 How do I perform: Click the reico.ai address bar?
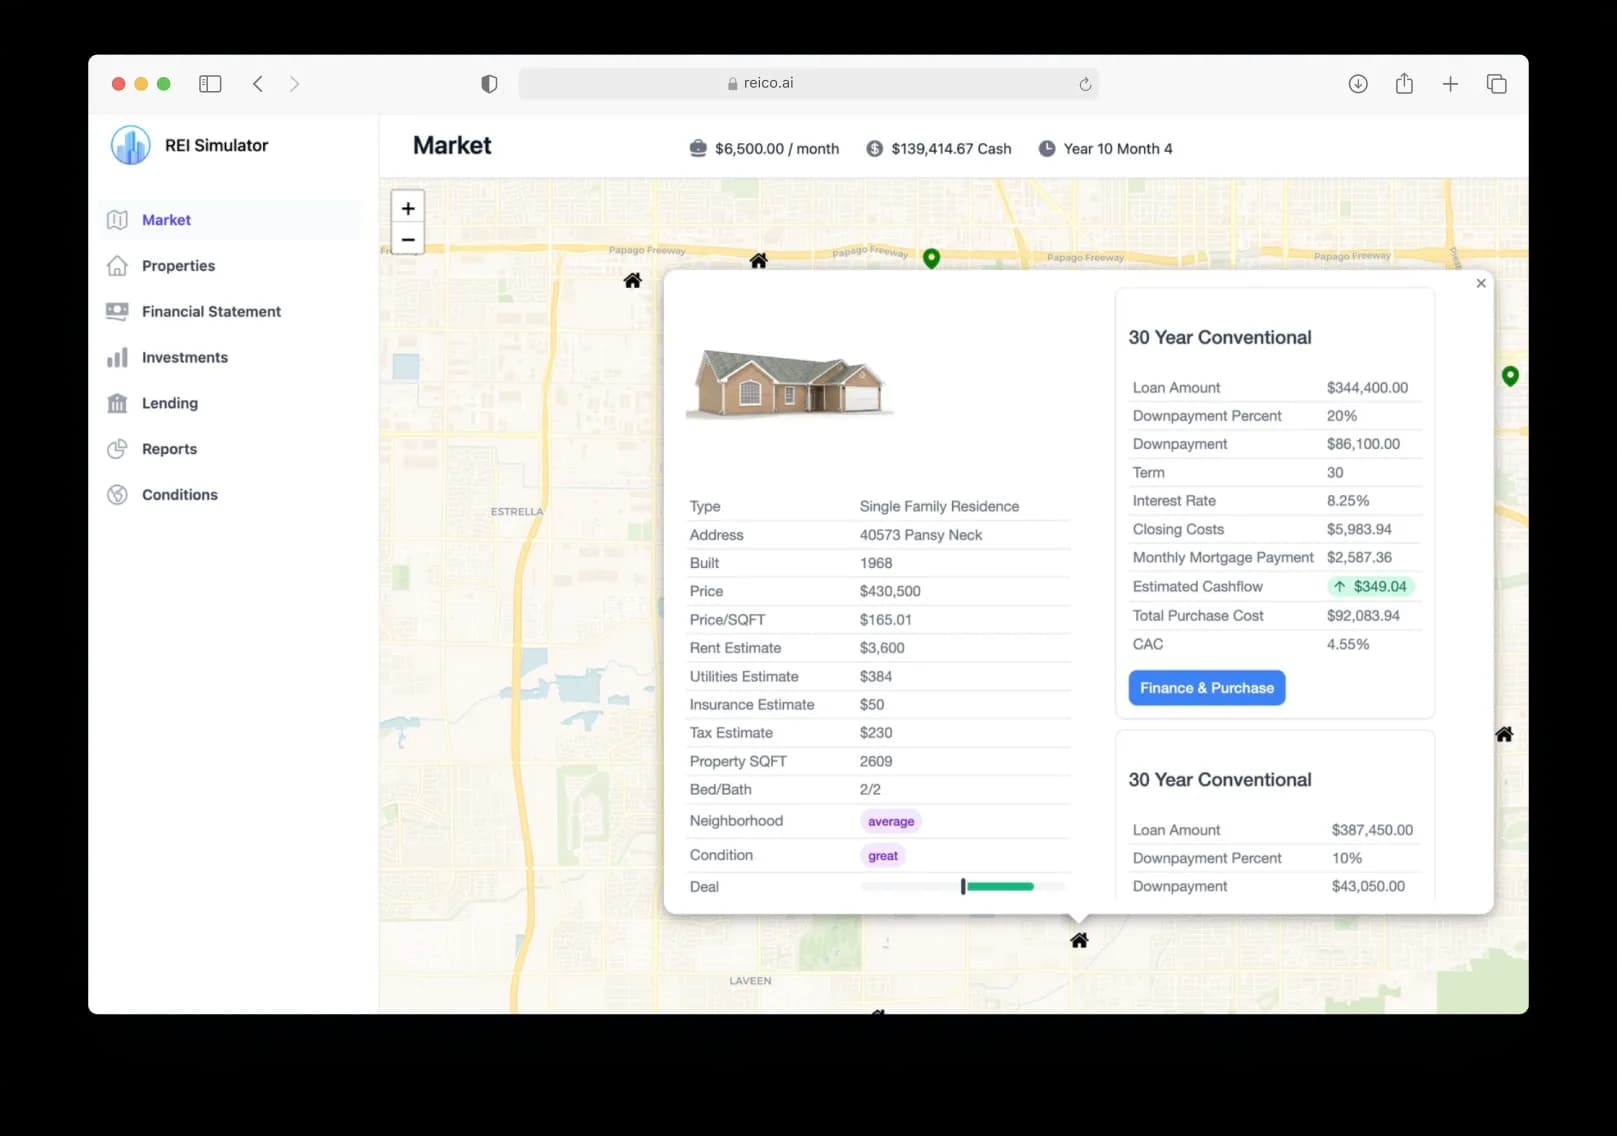click(767, 84)
